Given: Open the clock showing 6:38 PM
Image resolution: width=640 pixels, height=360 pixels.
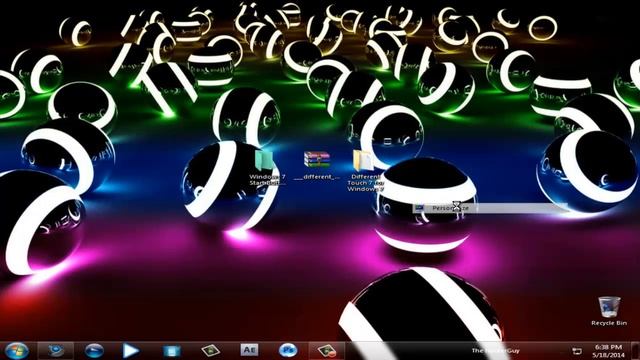Looking at the screenshot, I should (609, 351).
